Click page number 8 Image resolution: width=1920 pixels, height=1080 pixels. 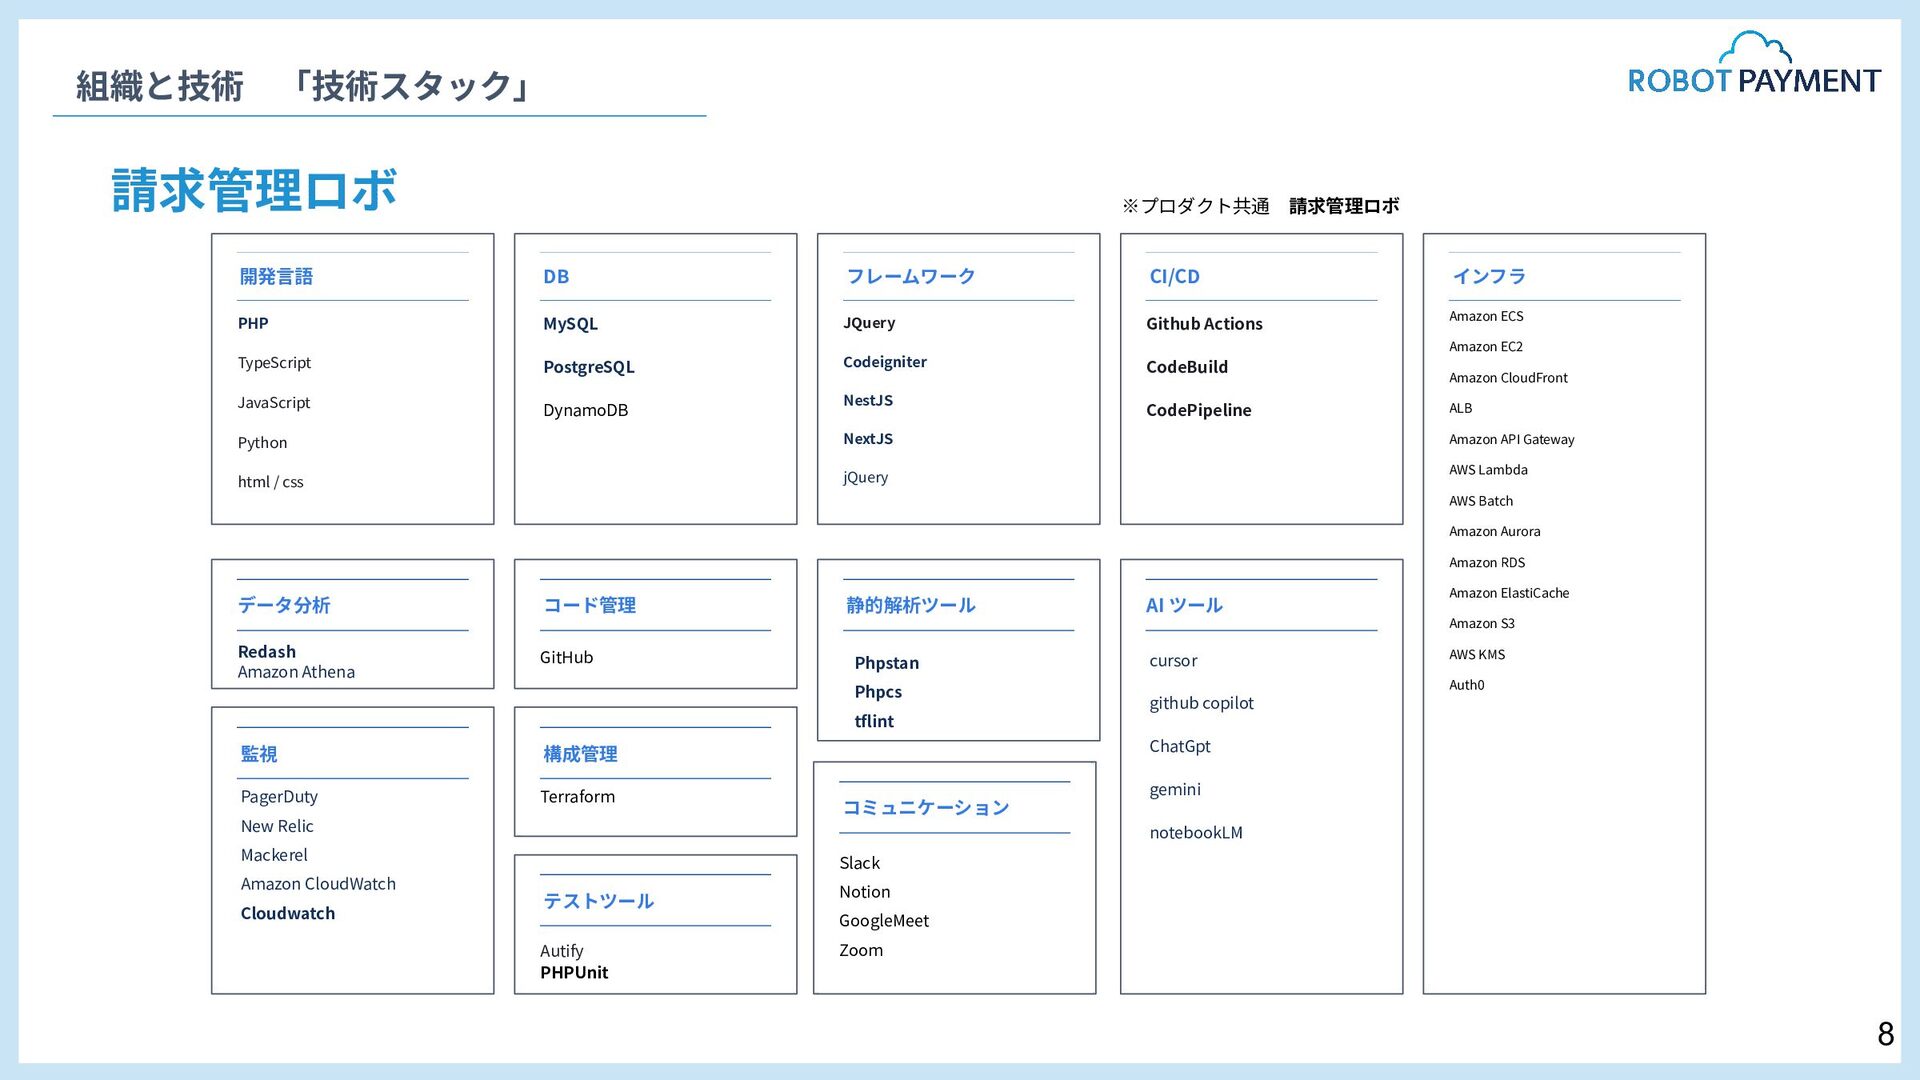pos(1885,1034)
